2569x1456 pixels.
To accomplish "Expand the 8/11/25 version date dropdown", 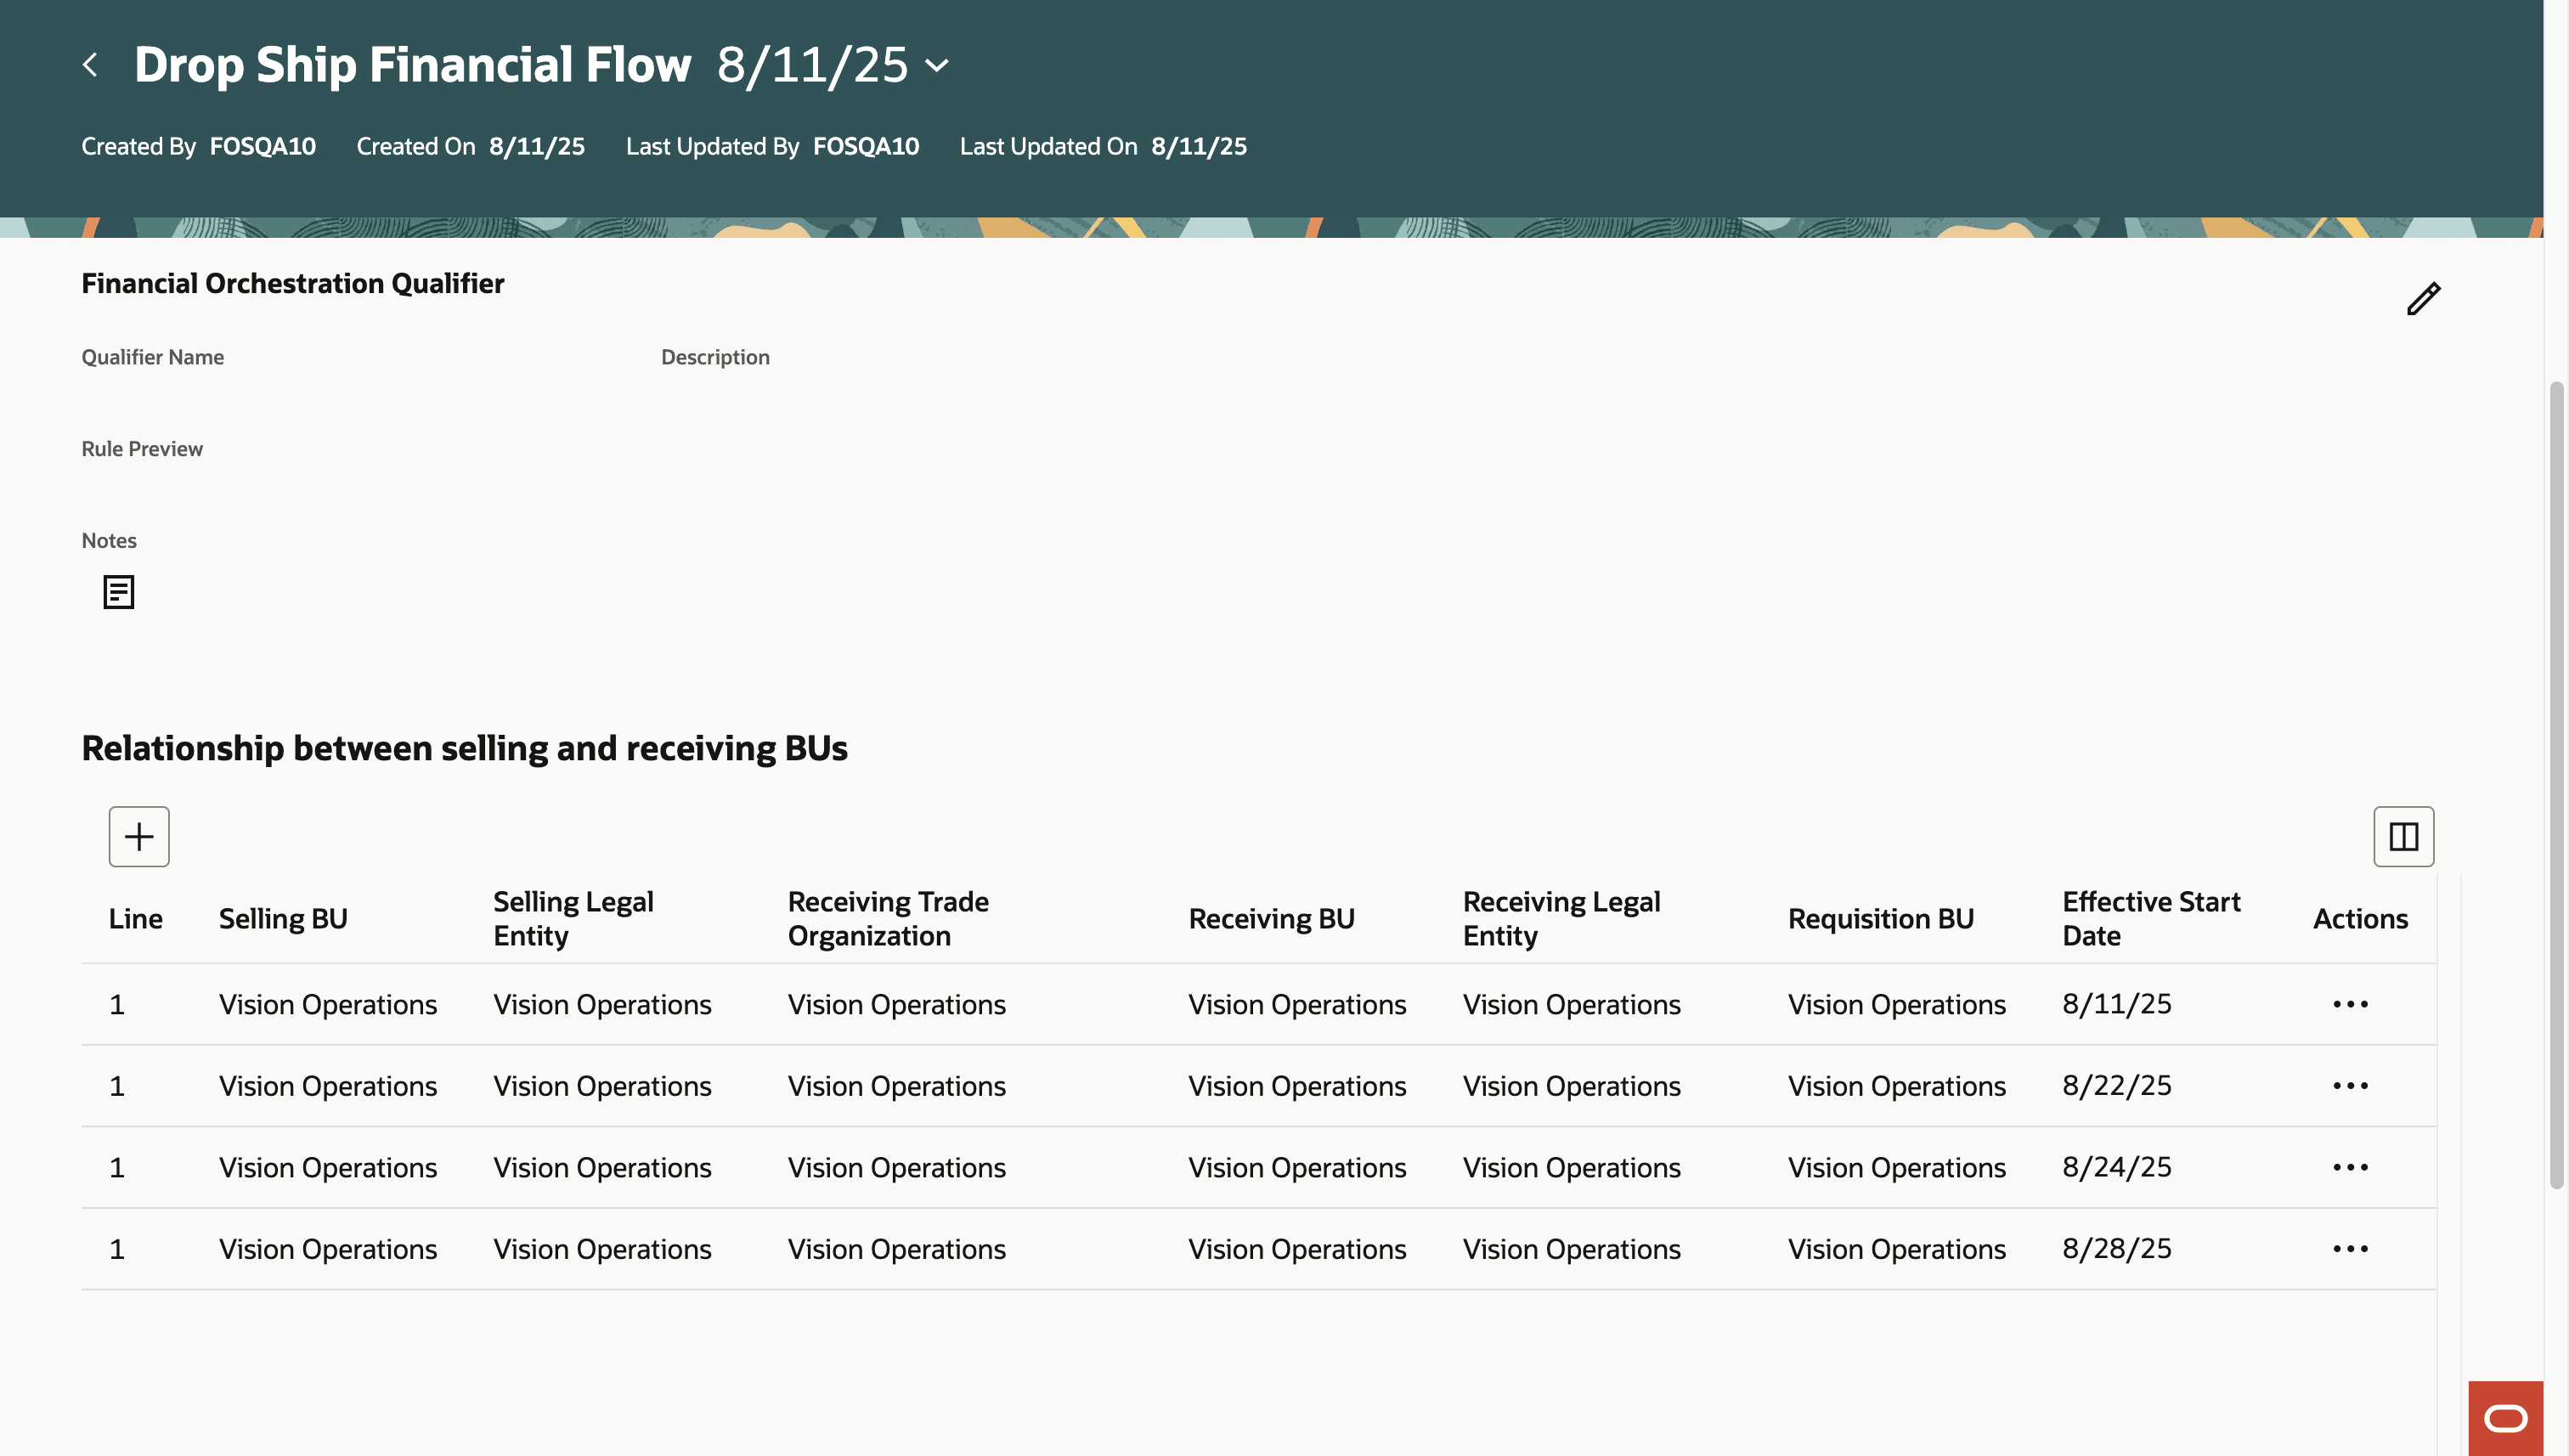I will (936, 66).
